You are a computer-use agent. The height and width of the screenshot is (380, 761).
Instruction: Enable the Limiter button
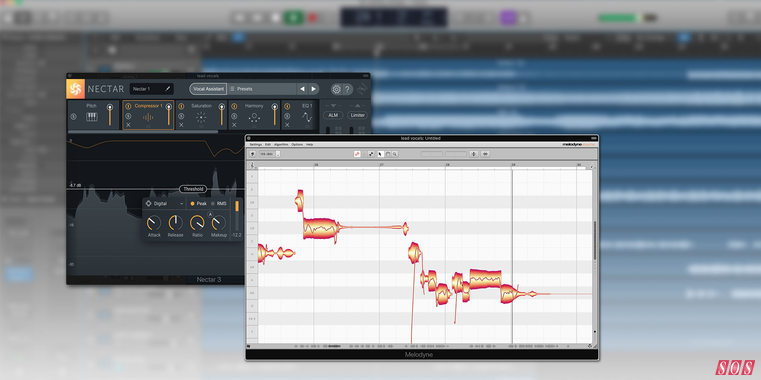coord(358,116)
